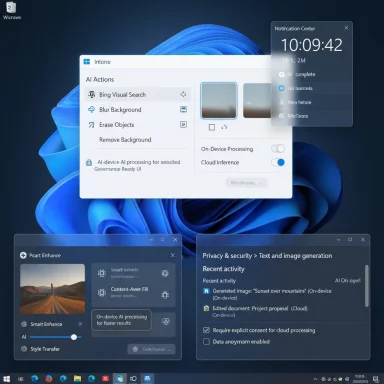Select Erase Objects action
384x384 pixels.
click(138, 125)
